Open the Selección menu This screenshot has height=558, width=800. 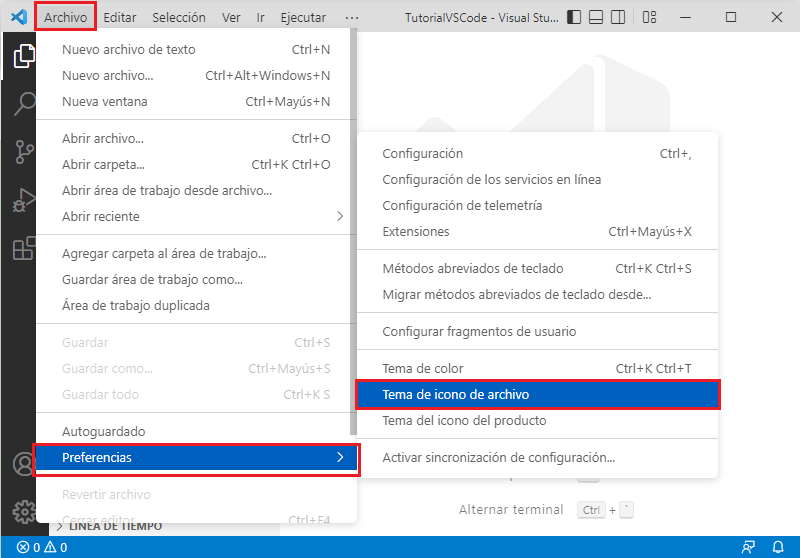tap(179, 17)
